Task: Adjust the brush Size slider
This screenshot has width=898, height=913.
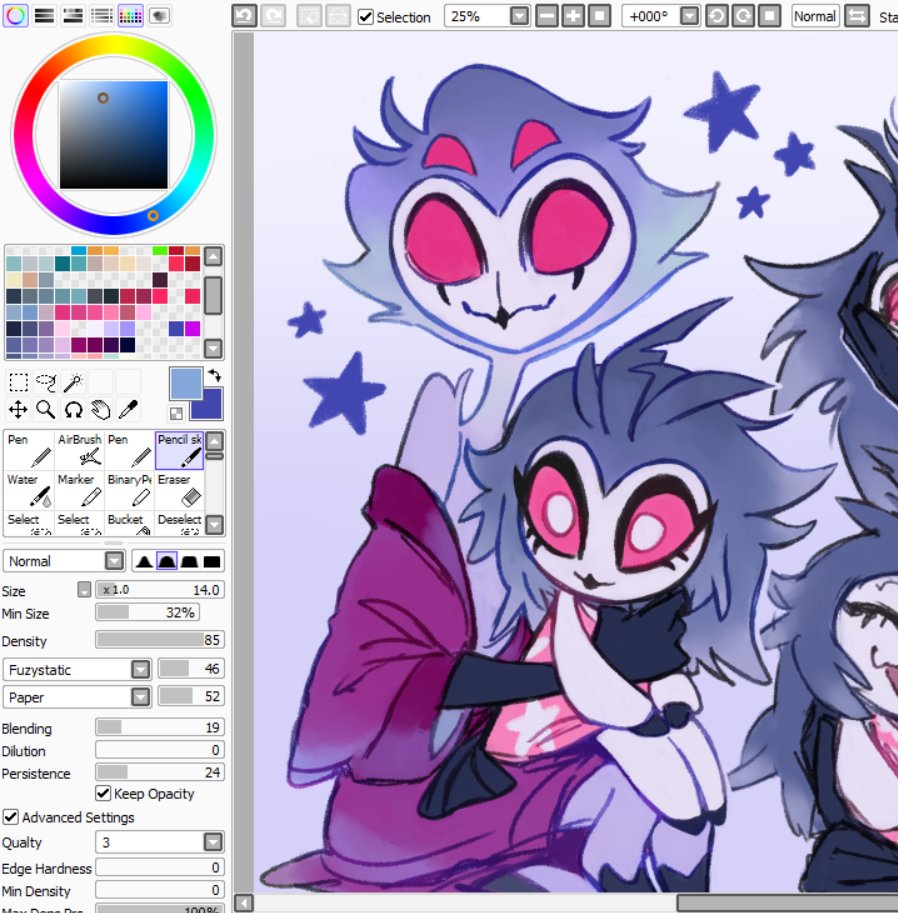Action: [160, 590]
